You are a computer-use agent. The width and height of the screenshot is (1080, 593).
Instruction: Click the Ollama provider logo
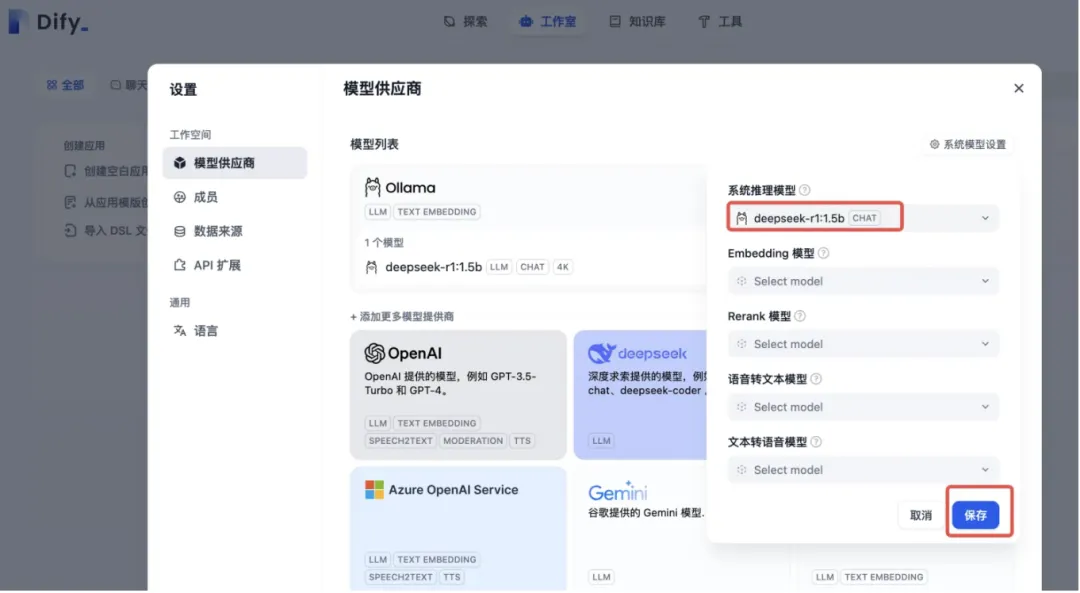[400, 188]
